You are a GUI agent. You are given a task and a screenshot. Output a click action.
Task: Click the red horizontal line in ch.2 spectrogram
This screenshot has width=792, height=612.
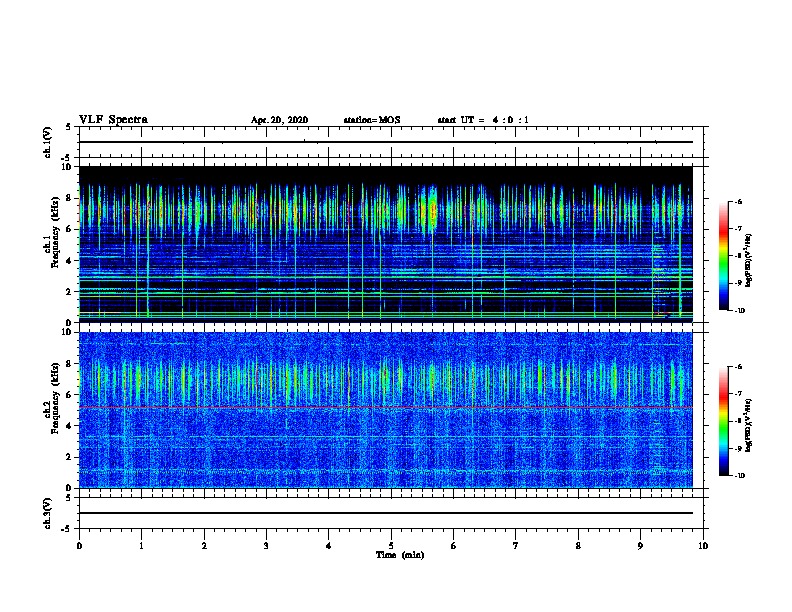385,407
